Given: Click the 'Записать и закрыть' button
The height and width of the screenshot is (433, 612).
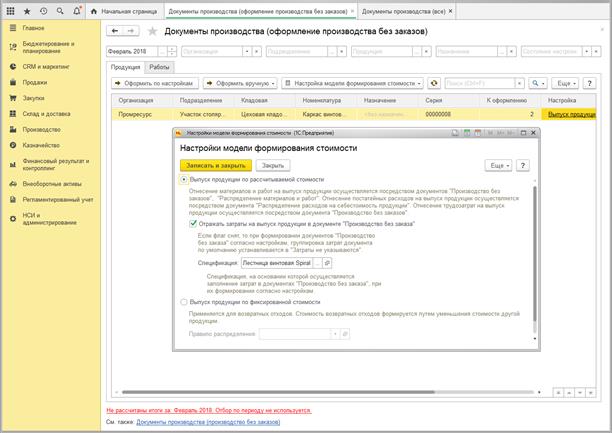Looking at the screenshot, I should tap(213, 165).
